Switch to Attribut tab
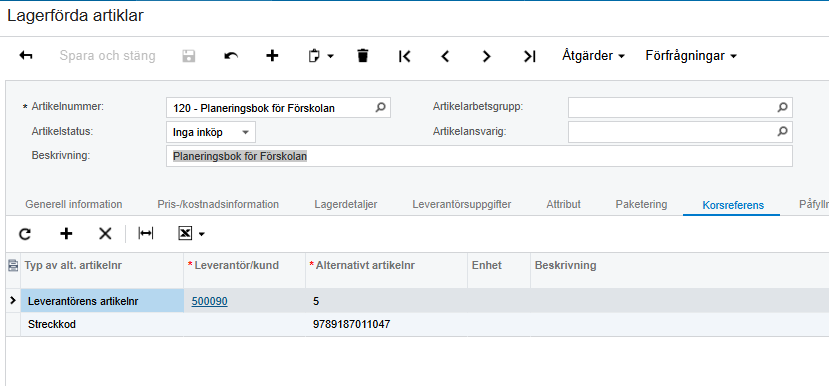This screenshot has width=829, height=386. click(x=564, y=204)
